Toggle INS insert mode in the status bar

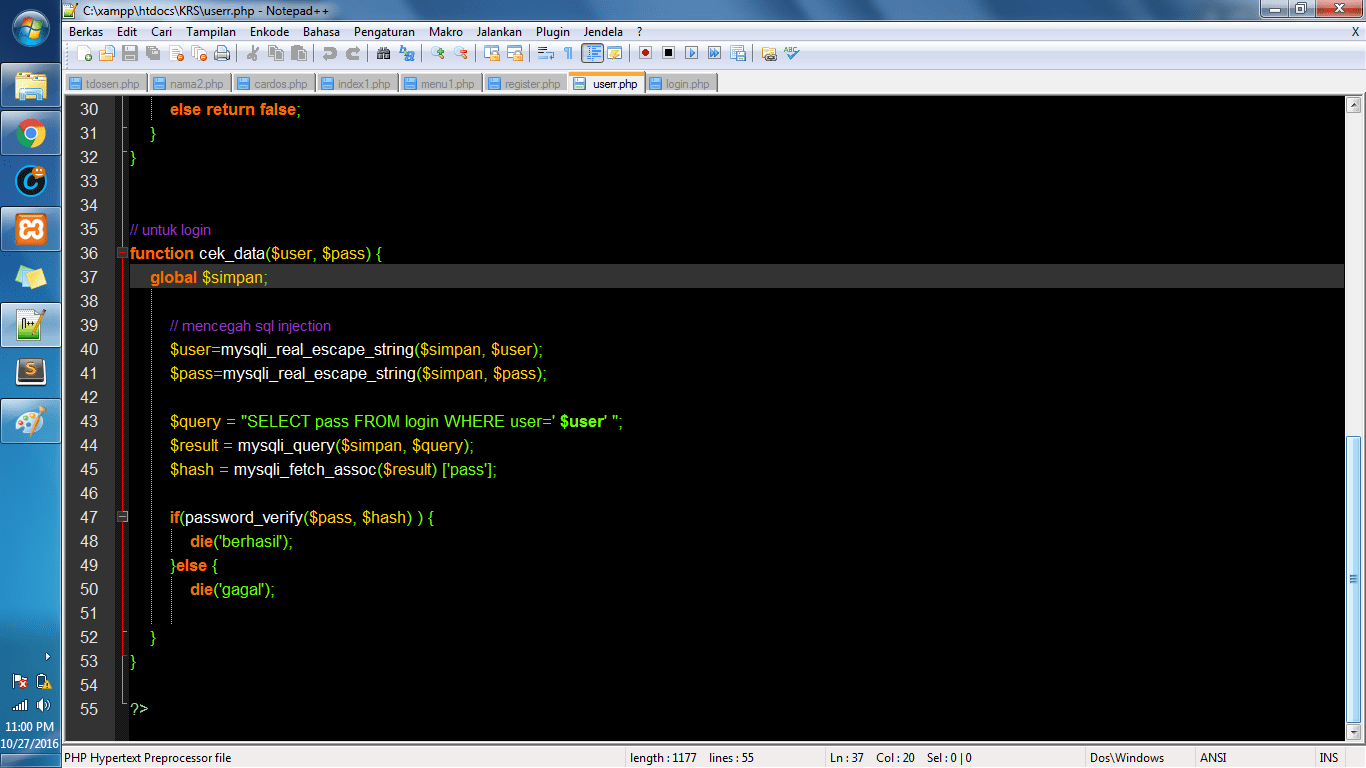(x=1328, y=758)
